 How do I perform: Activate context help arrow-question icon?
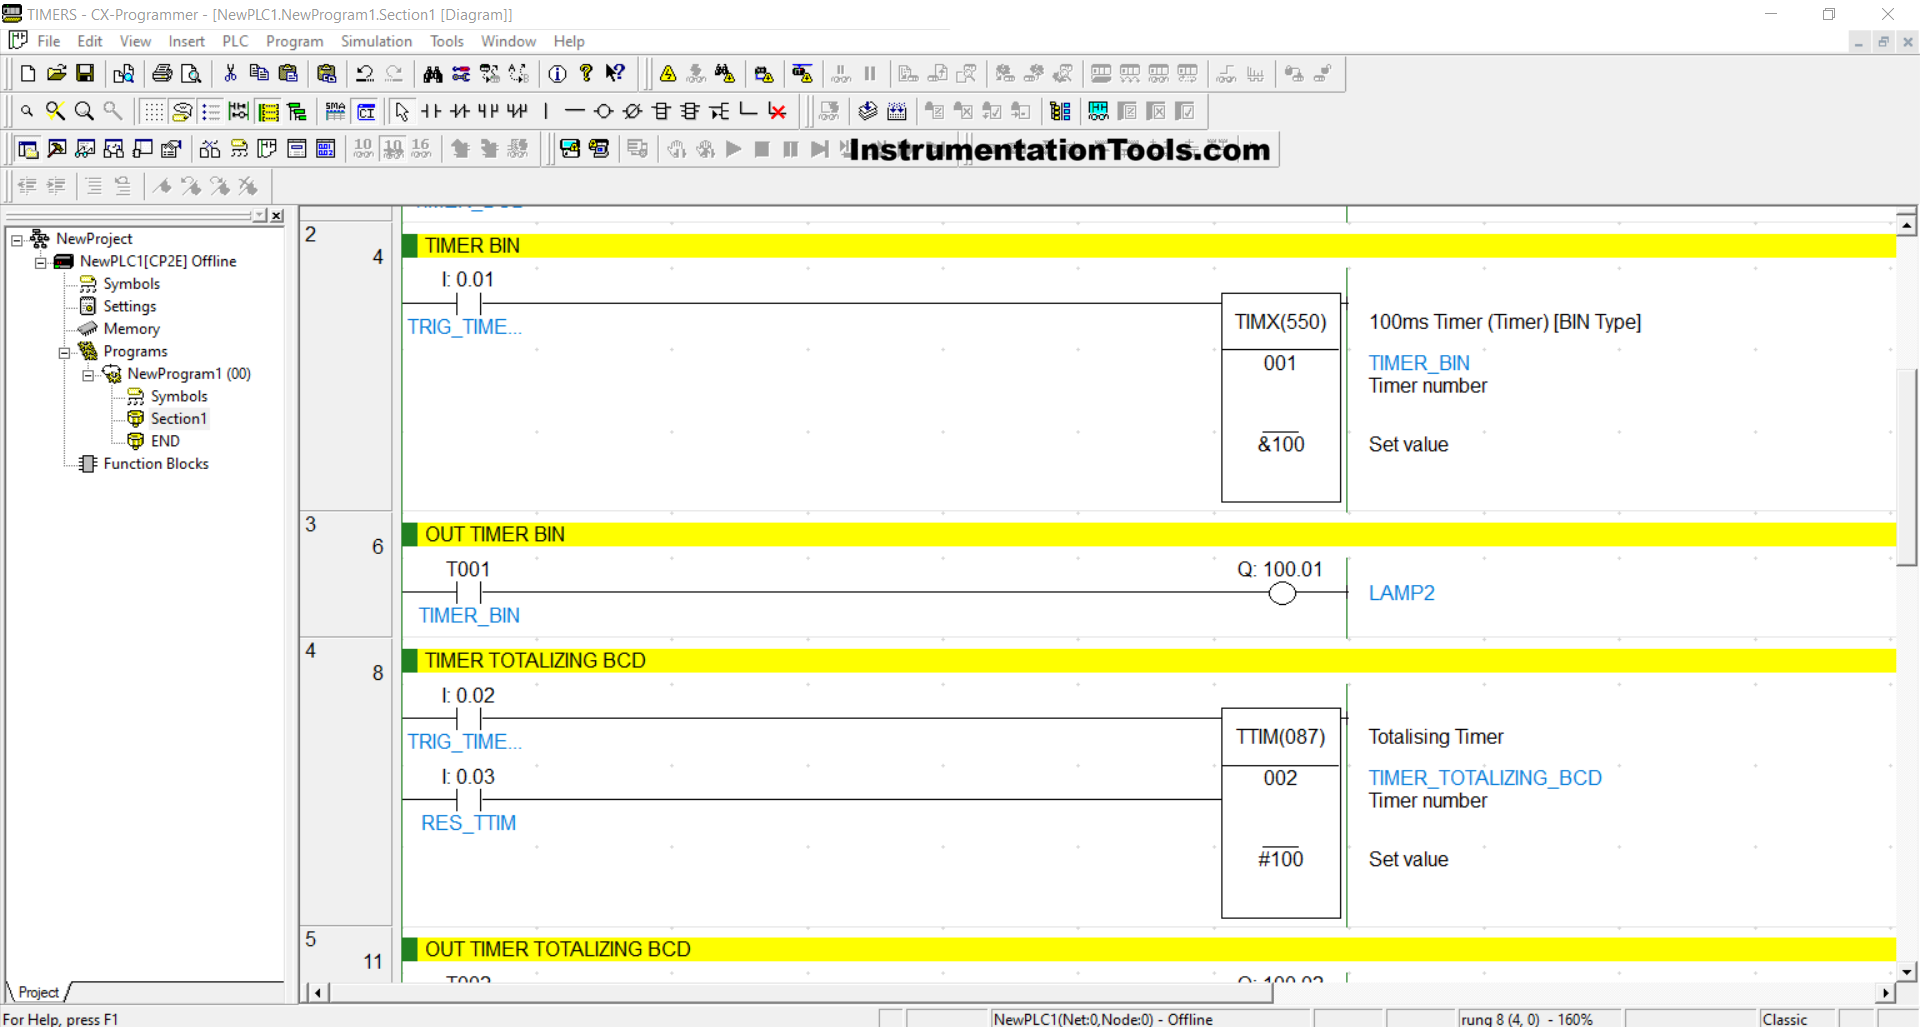pyautogui.click(x=616, y=74)
